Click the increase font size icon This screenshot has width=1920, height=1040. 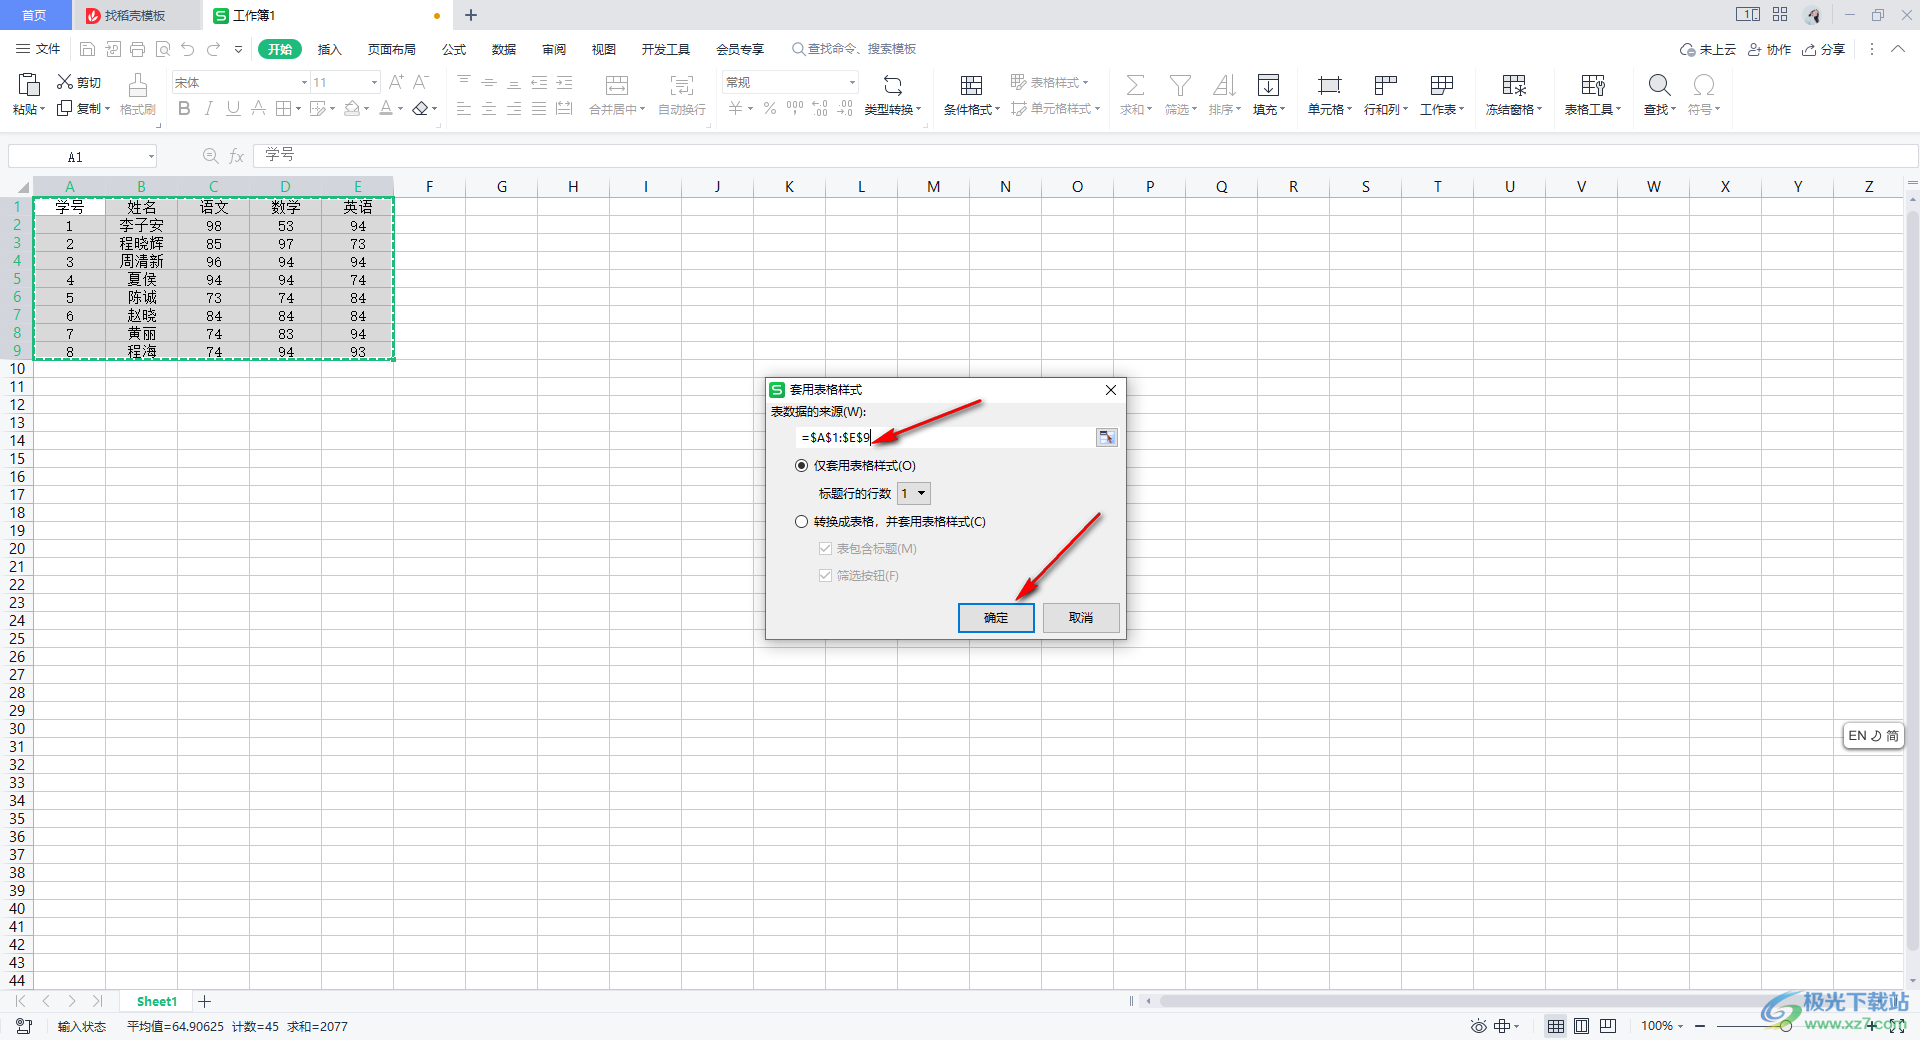click(396, 82)
